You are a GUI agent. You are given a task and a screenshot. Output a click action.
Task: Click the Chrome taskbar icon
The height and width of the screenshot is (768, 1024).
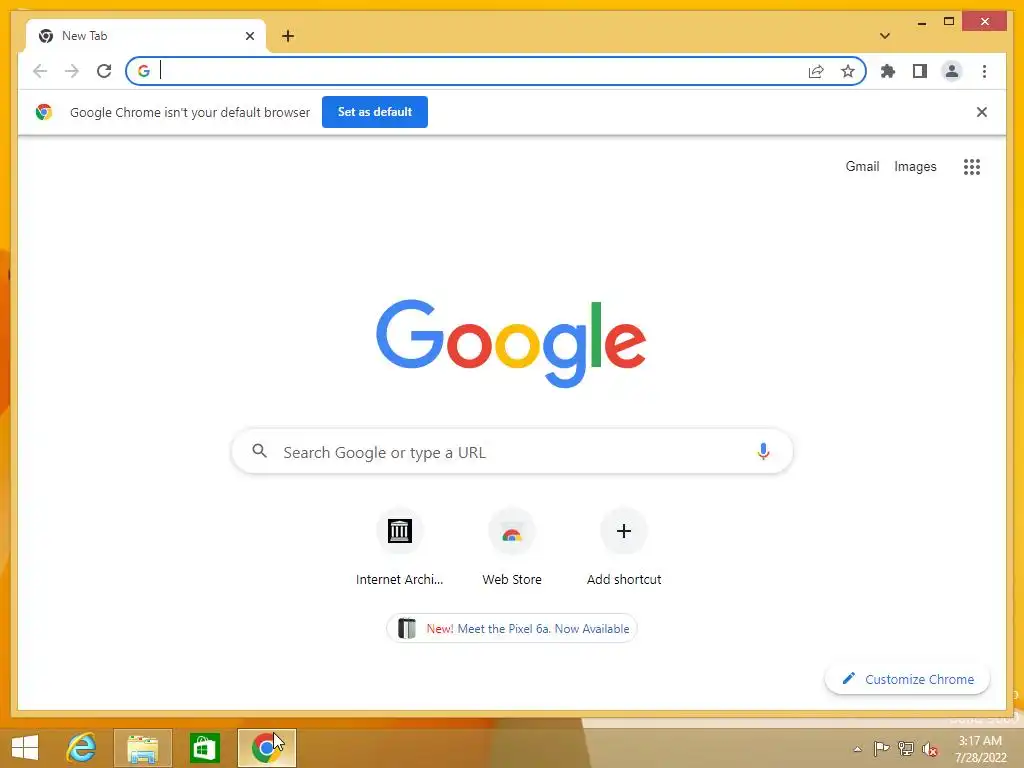click(x=266, y=748)
